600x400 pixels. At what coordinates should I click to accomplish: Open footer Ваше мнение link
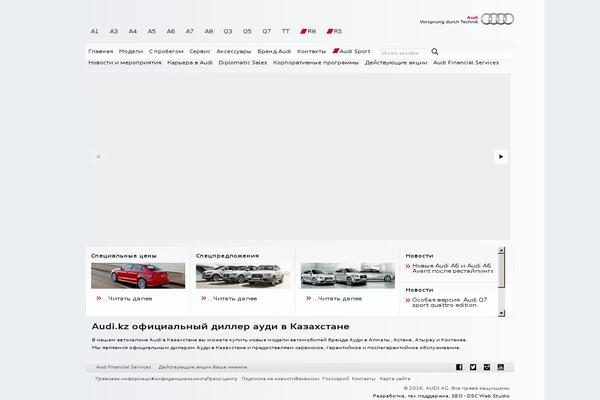(x=230, y=367)
